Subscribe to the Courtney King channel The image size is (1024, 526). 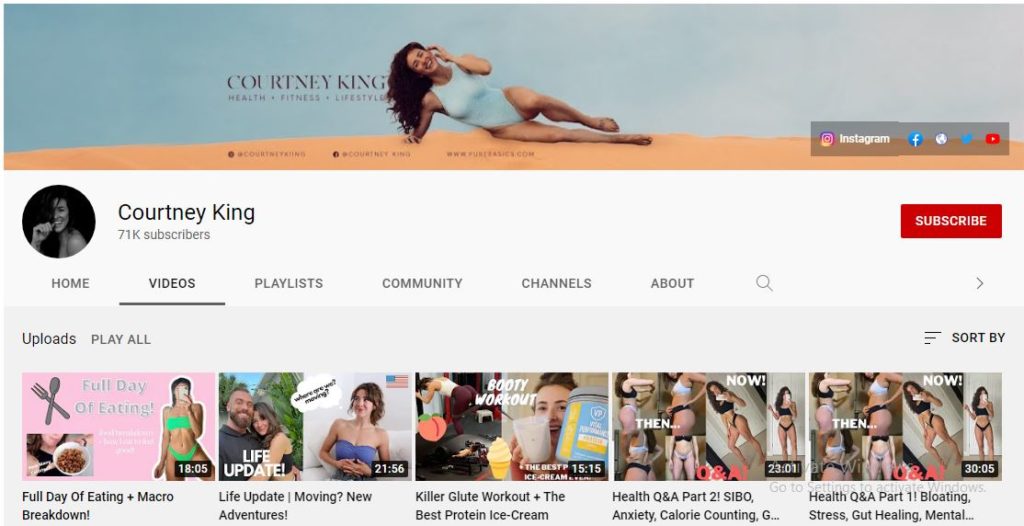click(x=951, y=221)
